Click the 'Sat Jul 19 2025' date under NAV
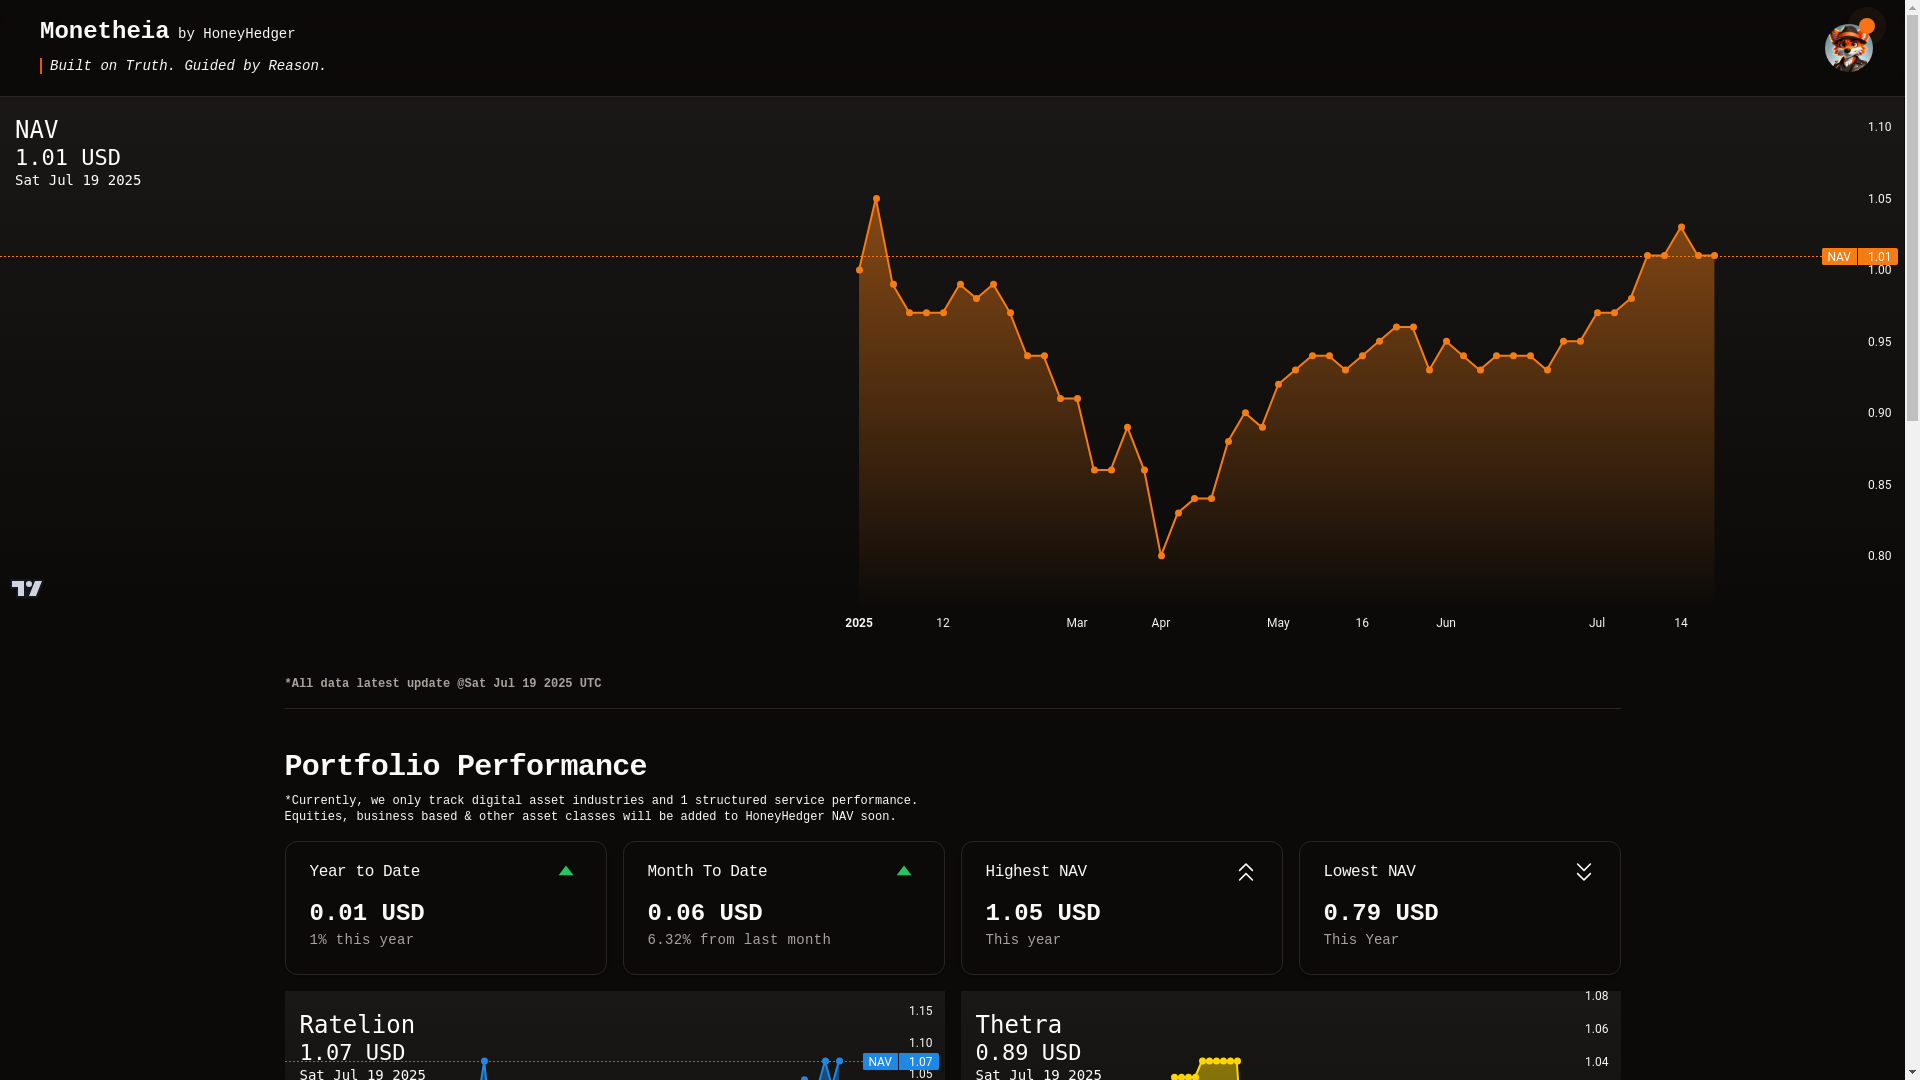 78,181
